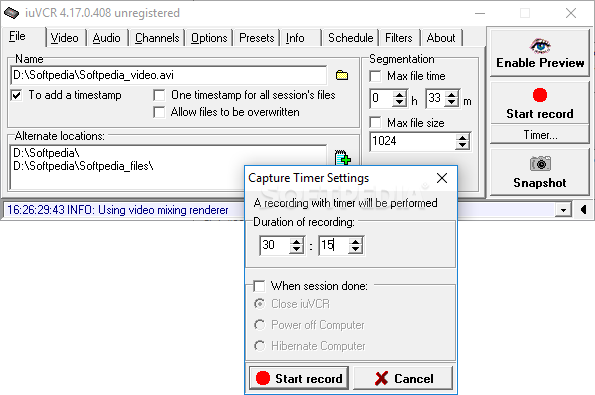Switch to the Audio tab
This screenshot has width=595, height=395.
tap(107, 38)
